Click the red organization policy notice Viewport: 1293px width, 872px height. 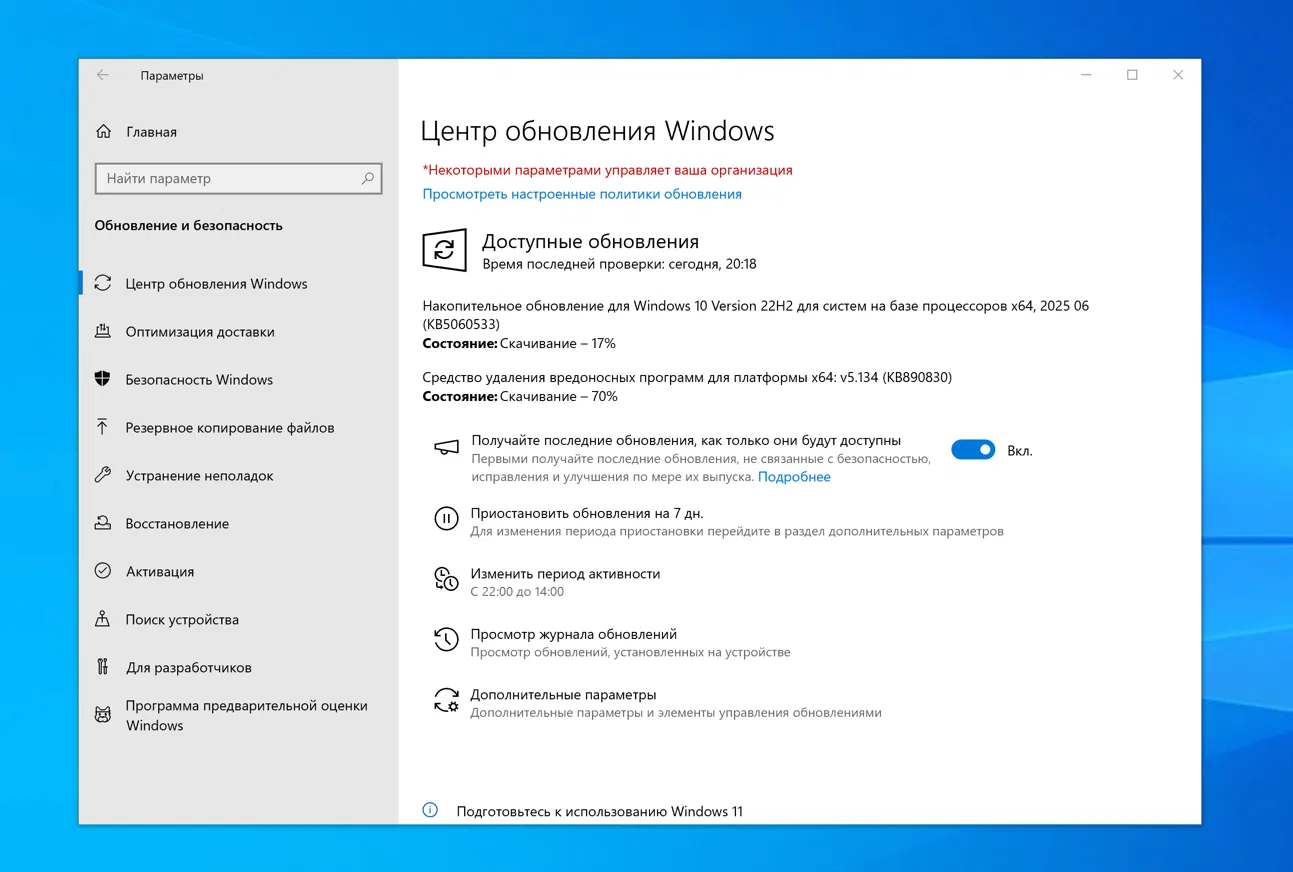tap(607, 170)
